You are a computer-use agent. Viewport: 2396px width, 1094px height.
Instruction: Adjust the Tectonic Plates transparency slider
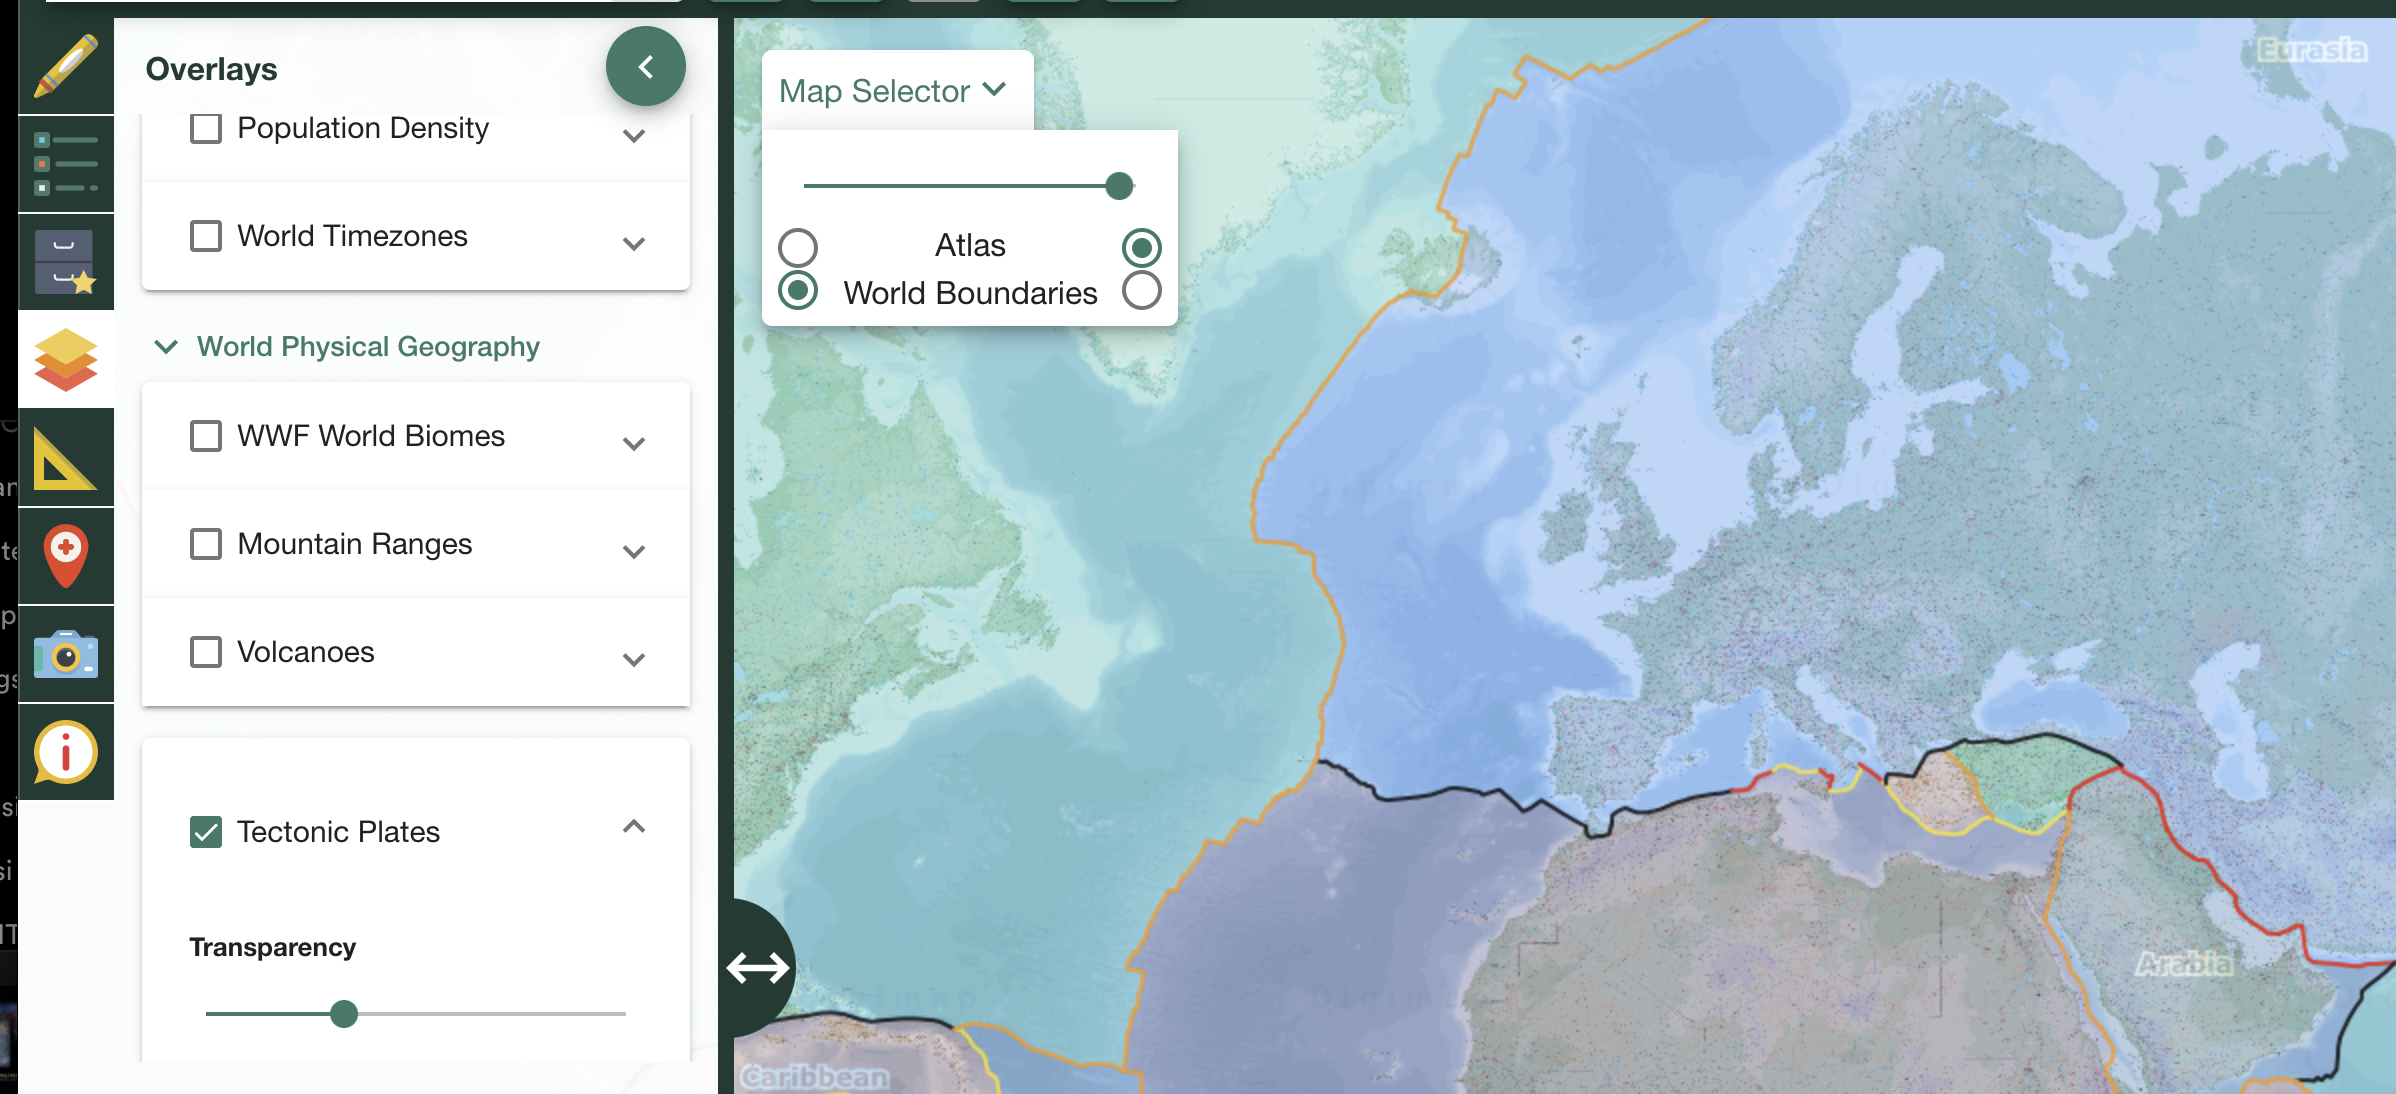pos(344,1014)
